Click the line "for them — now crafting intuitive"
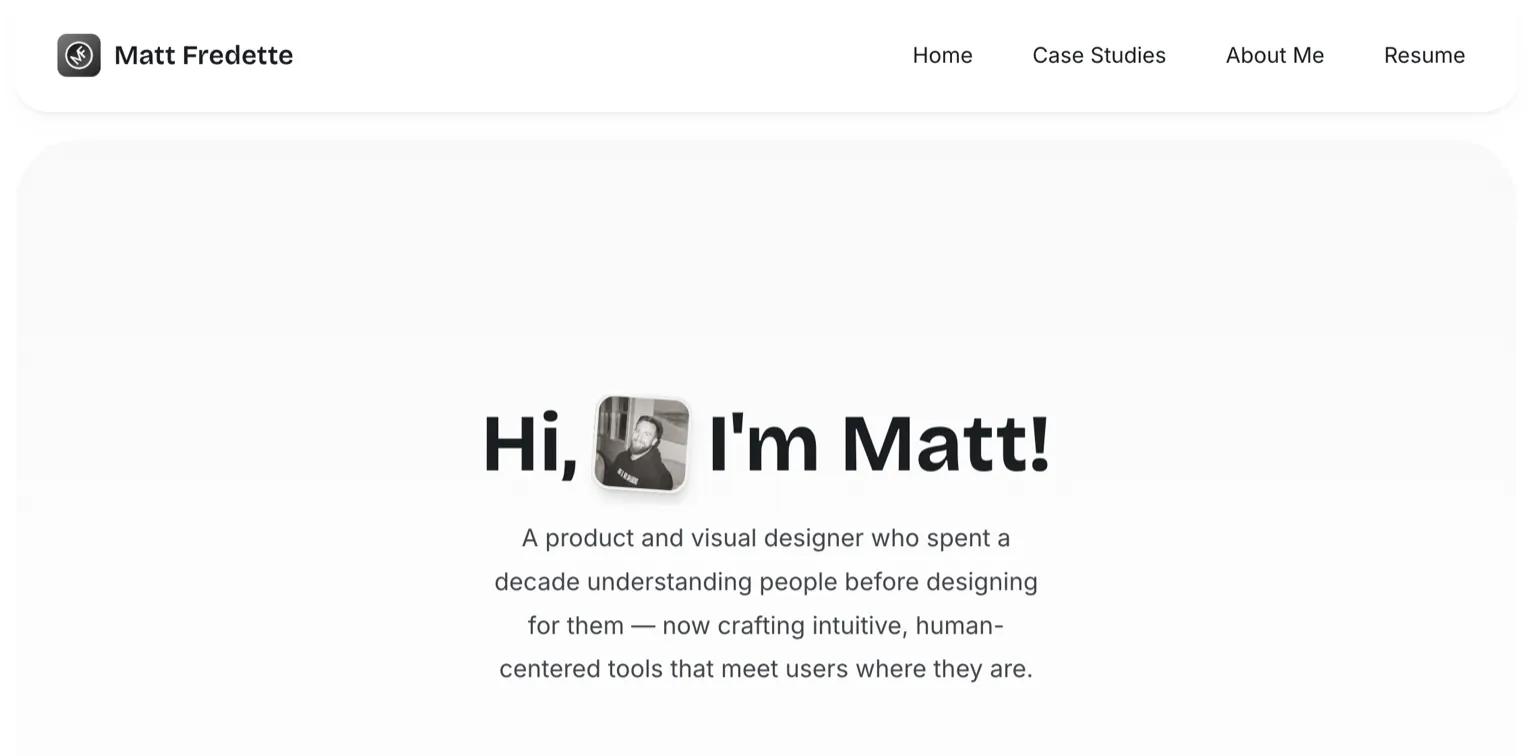 [x=766, y=626]
